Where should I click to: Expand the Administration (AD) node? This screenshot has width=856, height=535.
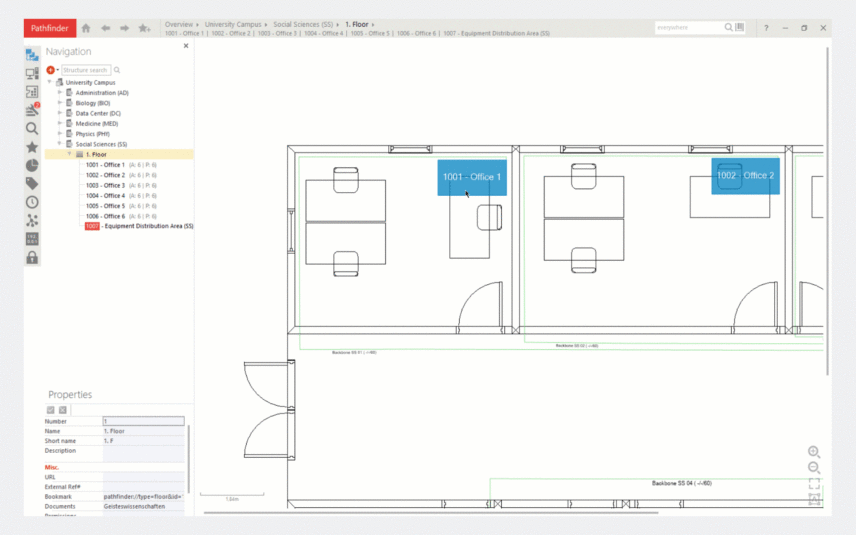click(60, 93)
